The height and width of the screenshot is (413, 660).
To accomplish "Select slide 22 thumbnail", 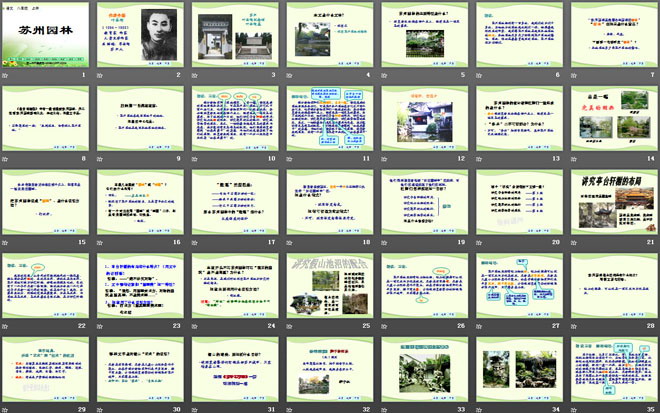I will 45,285.
